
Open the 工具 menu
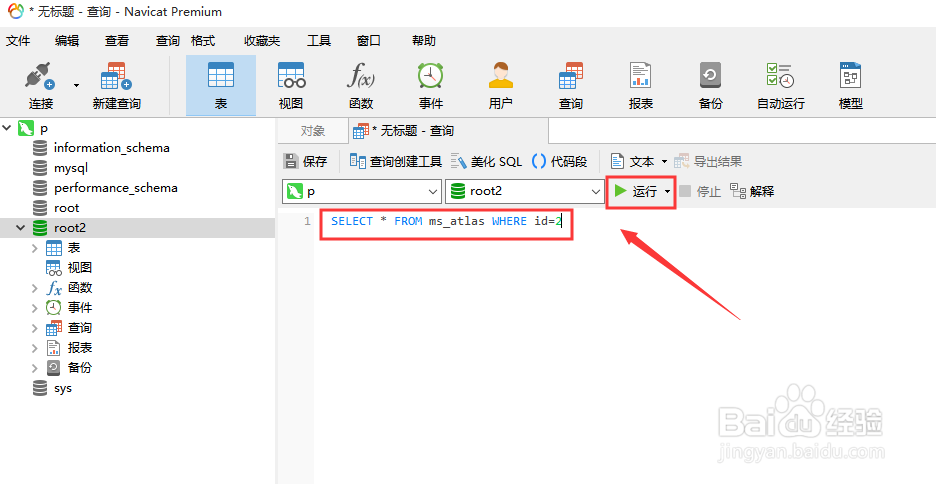319,41
